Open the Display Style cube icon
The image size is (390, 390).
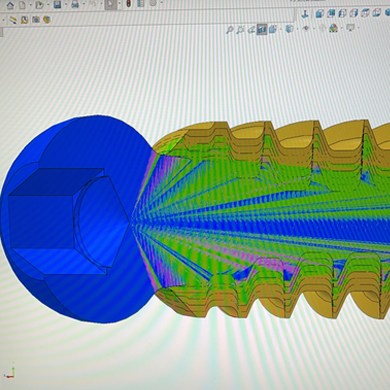(x=289, y=29)
